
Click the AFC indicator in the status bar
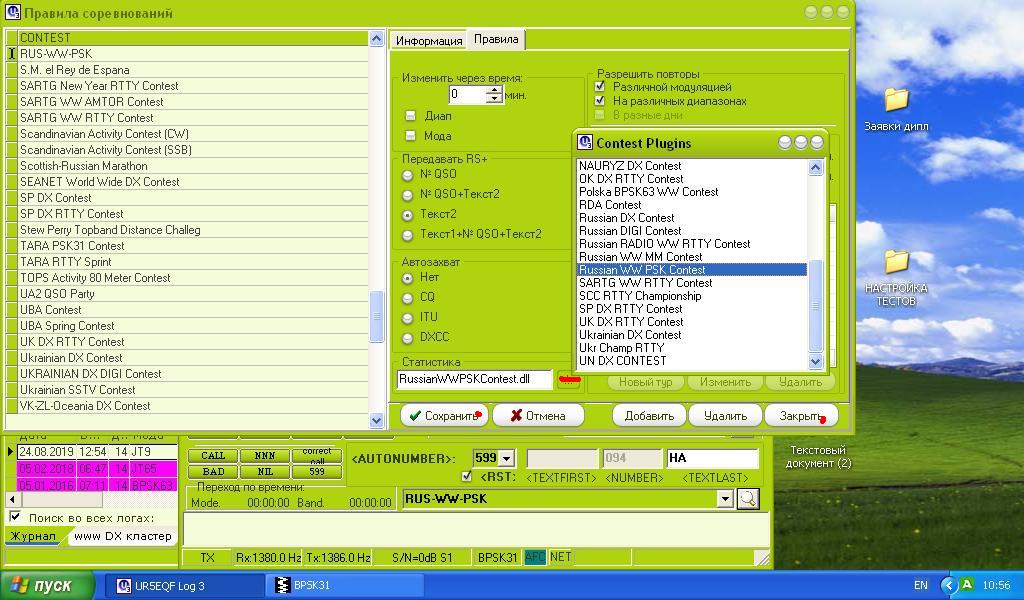(x=535, y=557)
